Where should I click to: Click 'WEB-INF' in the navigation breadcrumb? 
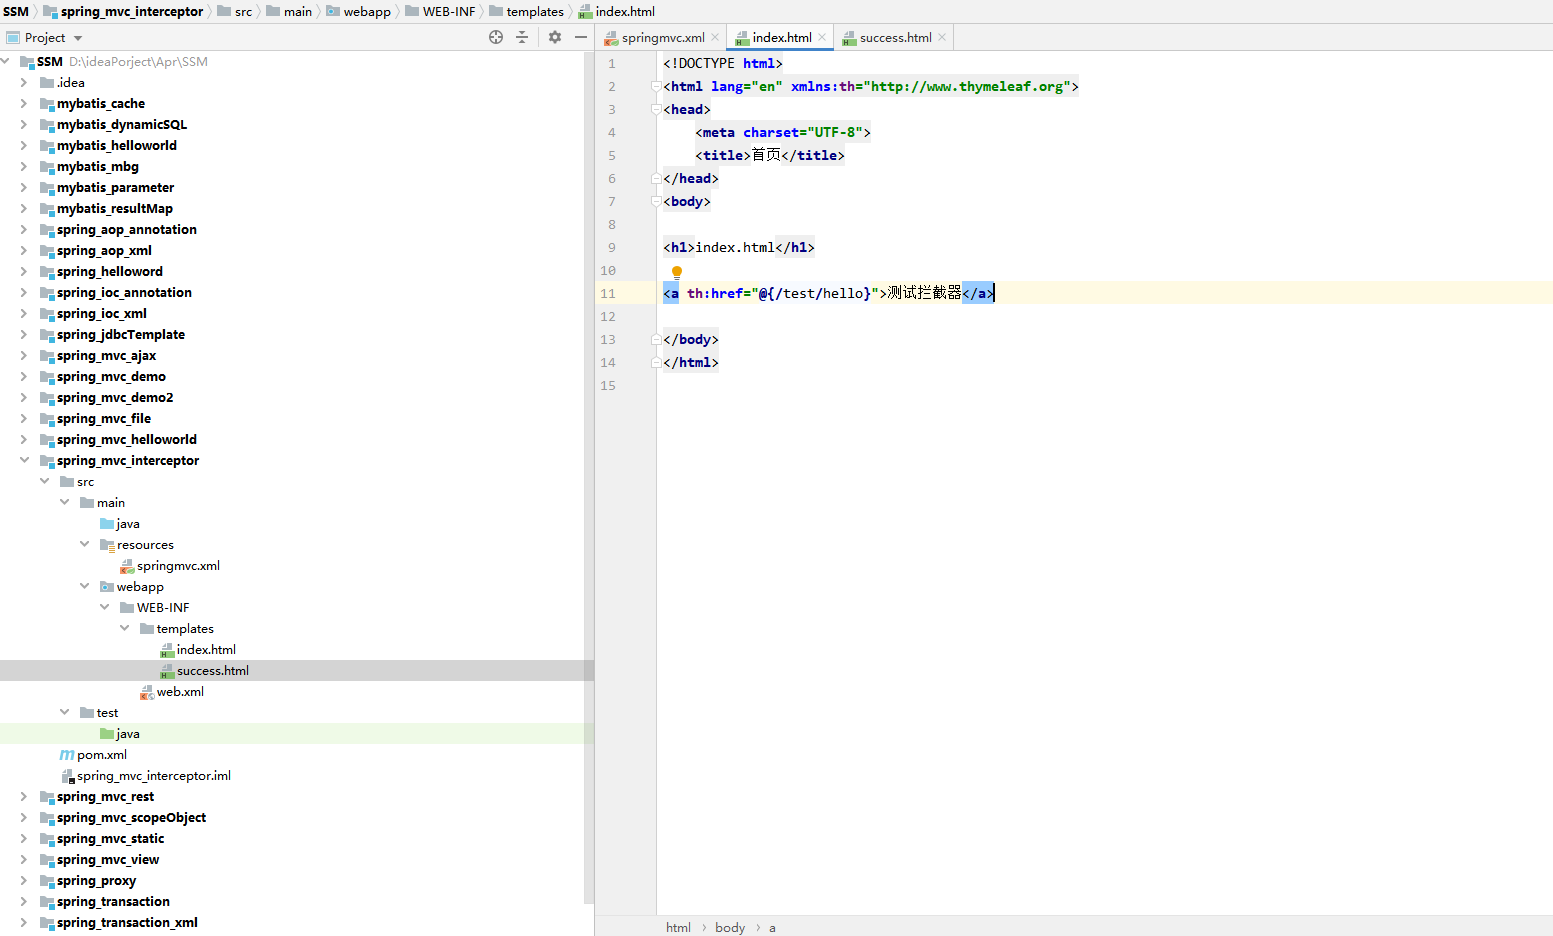tap(449, 12)
